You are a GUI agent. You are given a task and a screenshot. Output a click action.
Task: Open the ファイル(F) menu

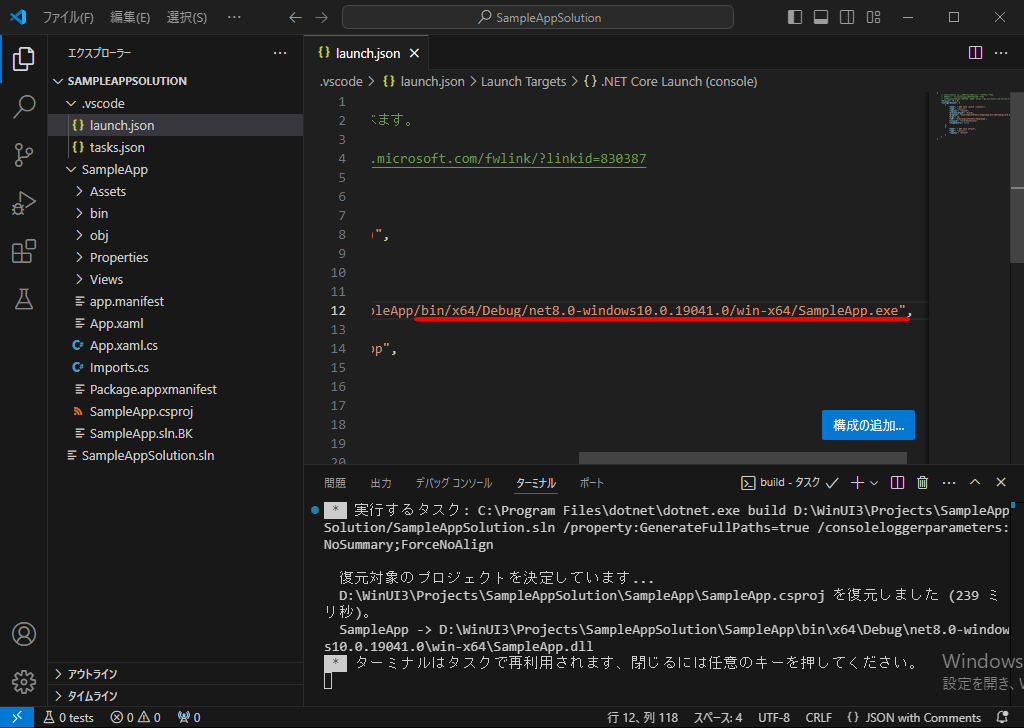[68, 18]
